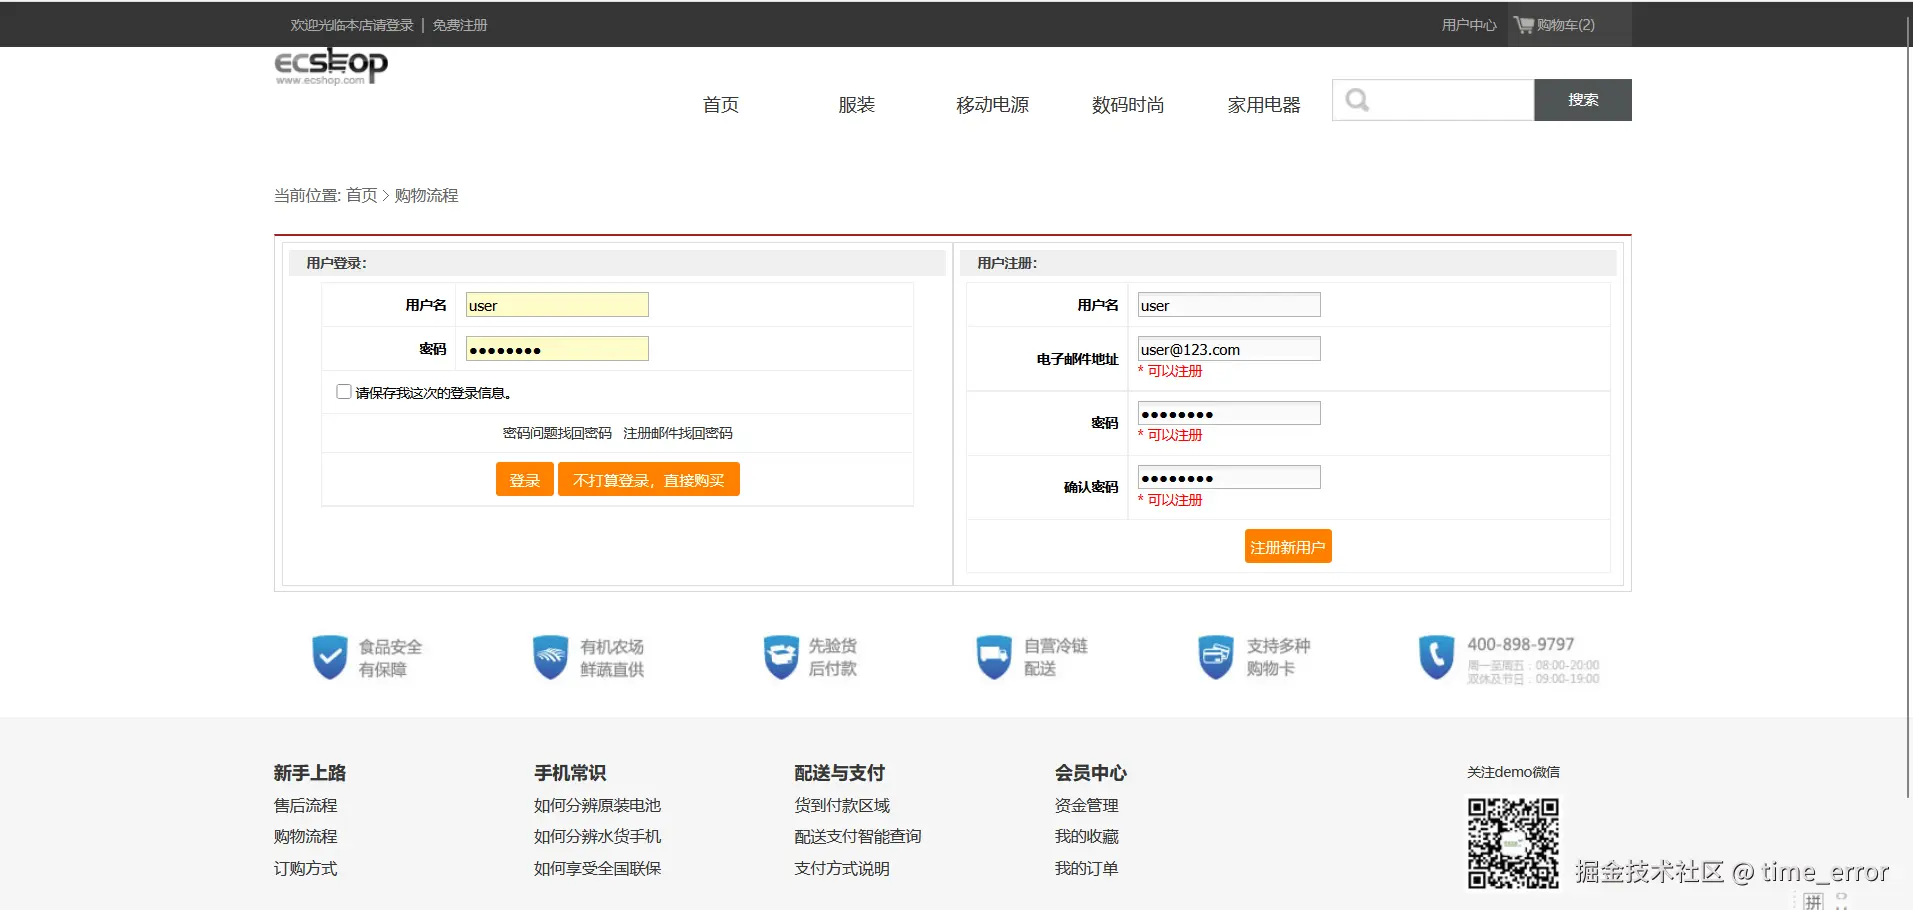Viewport: 1913px width, 910px height.
Task: Click the organic farm shield icon
Action: pyautogui.click(x=551, y=657)
